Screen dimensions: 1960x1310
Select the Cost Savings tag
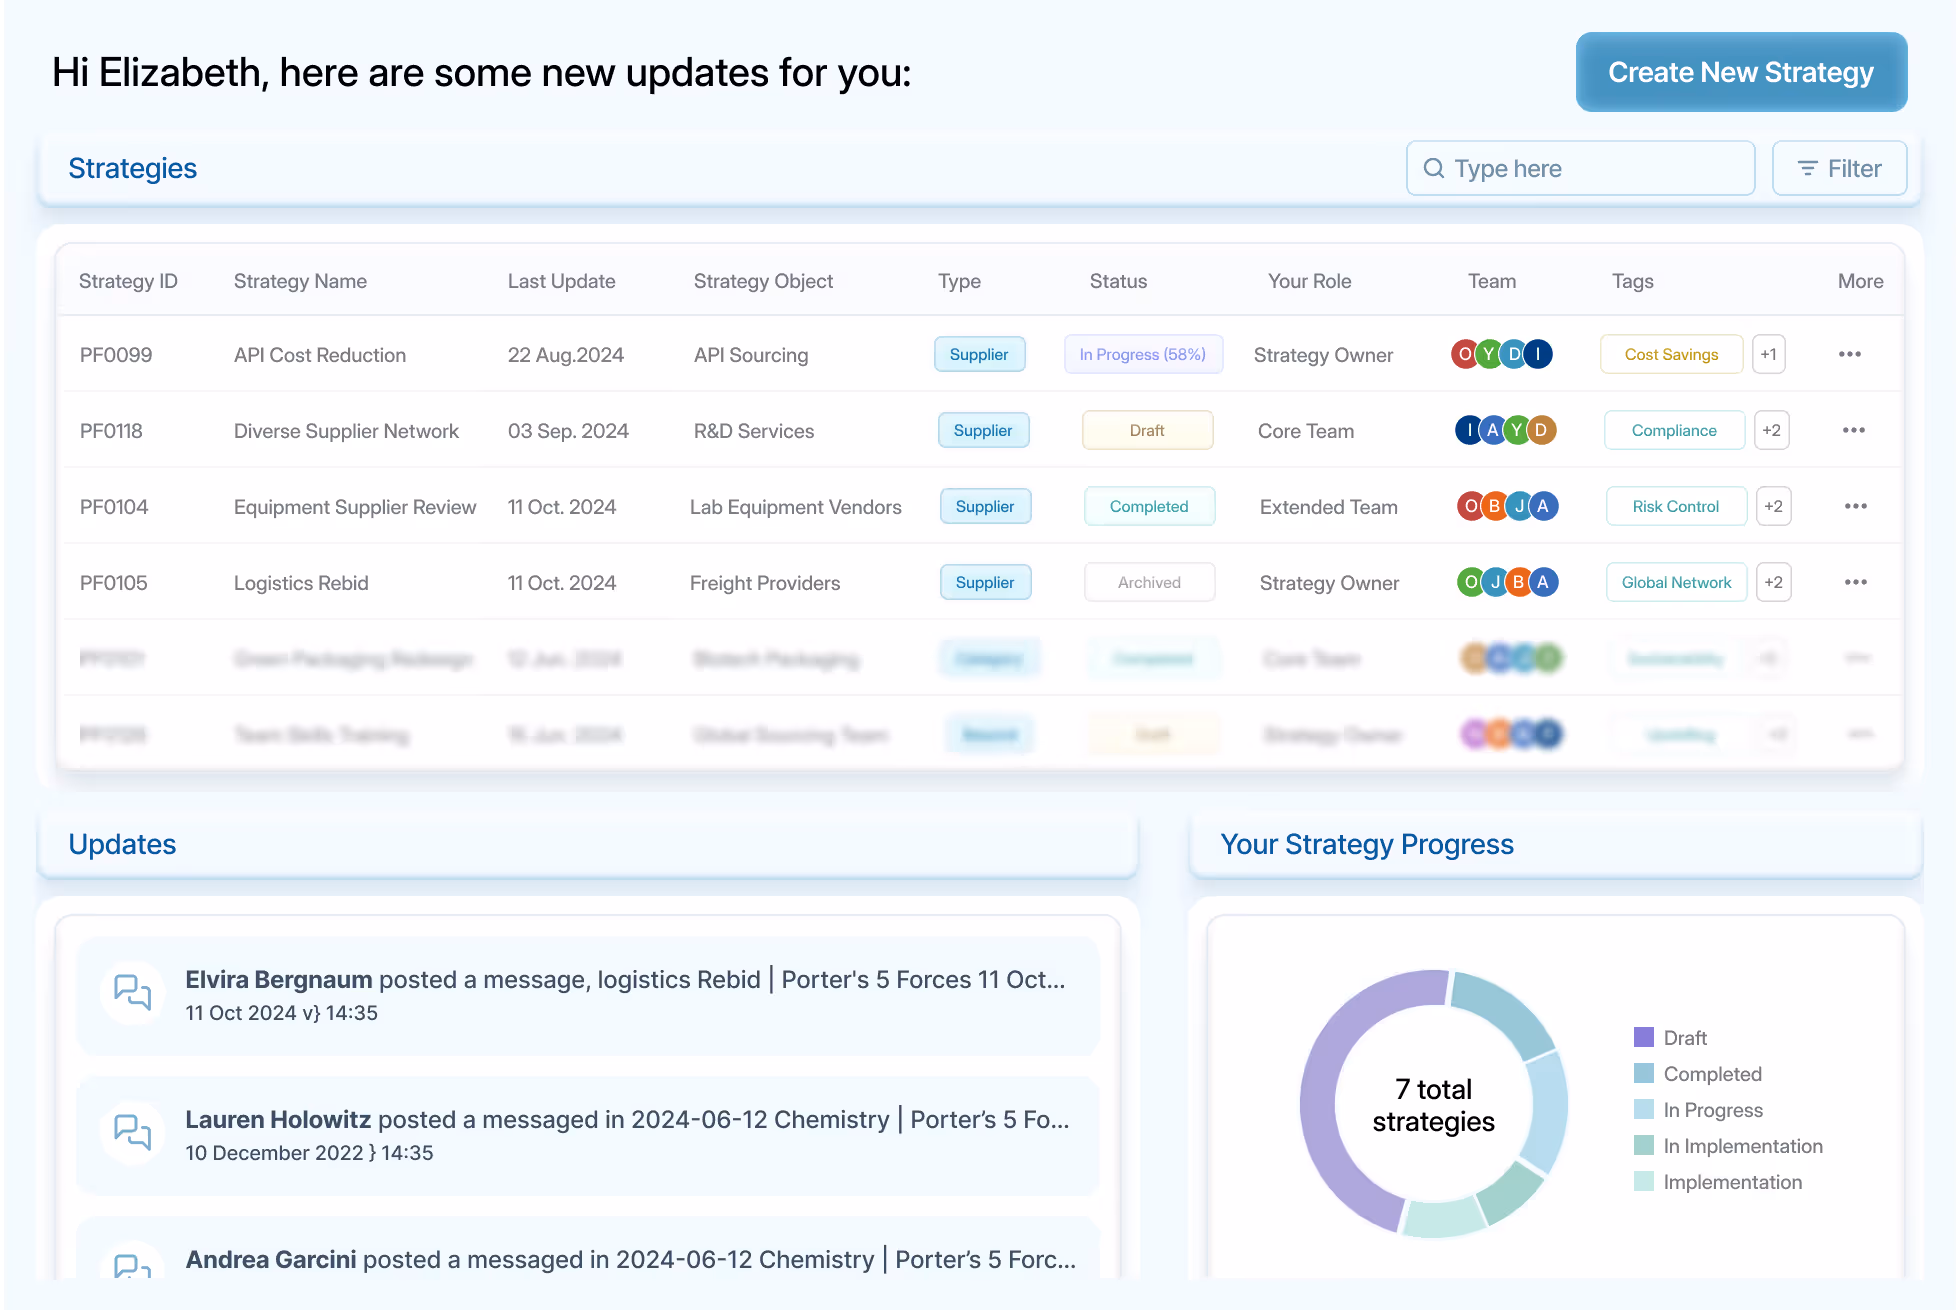pos(1670,354)
